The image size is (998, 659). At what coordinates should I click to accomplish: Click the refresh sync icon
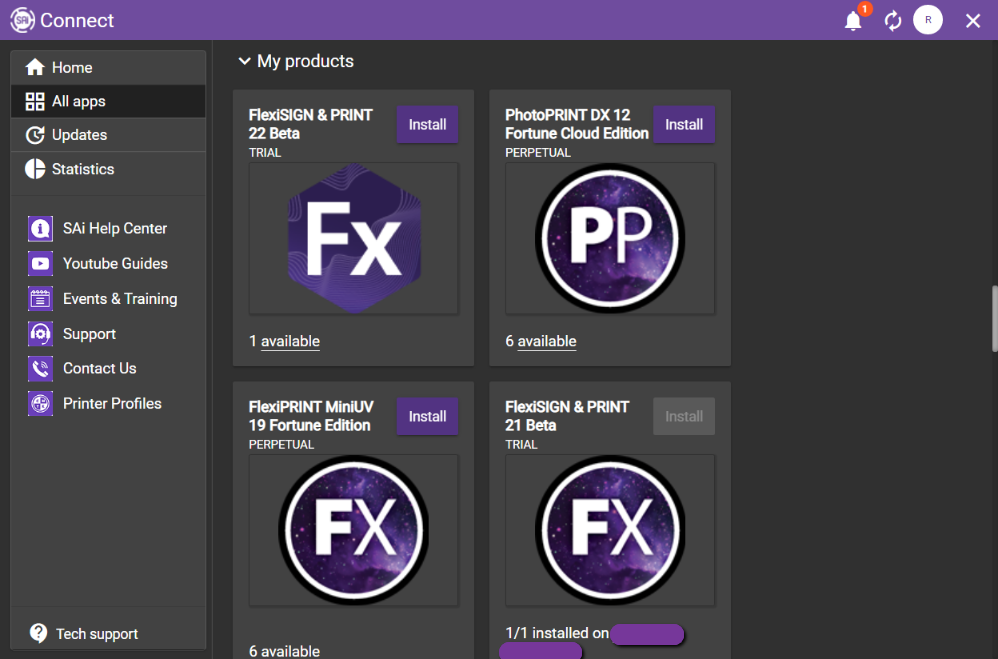click(892, 21)
